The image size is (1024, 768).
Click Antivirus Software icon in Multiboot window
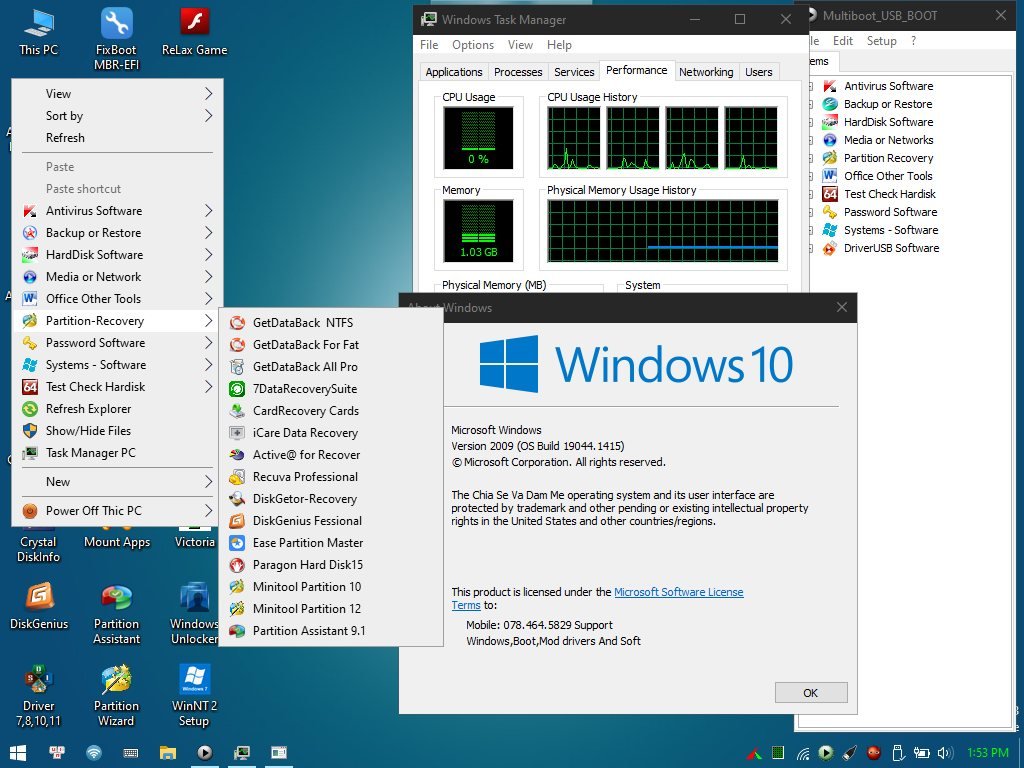pyautogui.click(x=830, y=86)
